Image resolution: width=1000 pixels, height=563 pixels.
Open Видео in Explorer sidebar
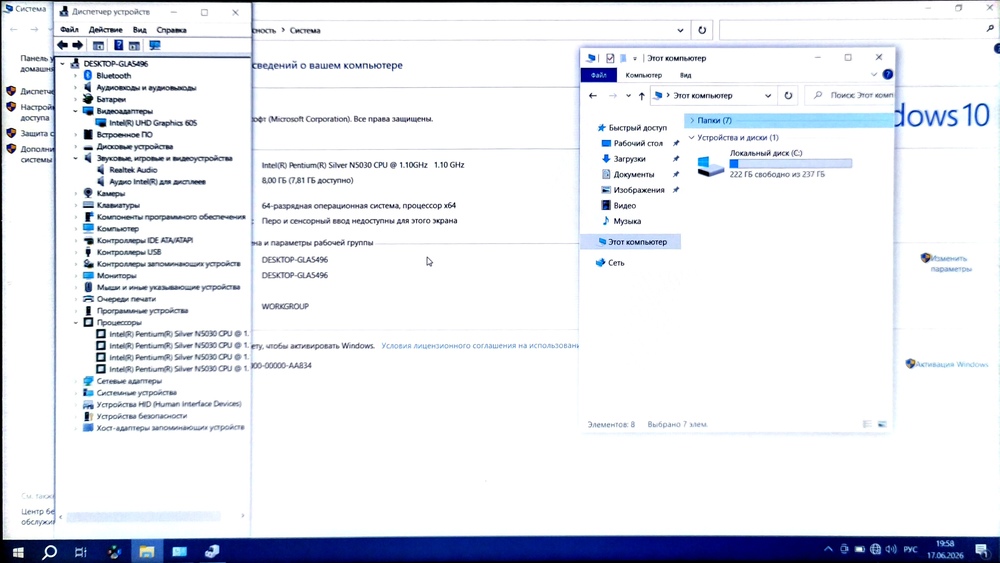tap(624, 205)
